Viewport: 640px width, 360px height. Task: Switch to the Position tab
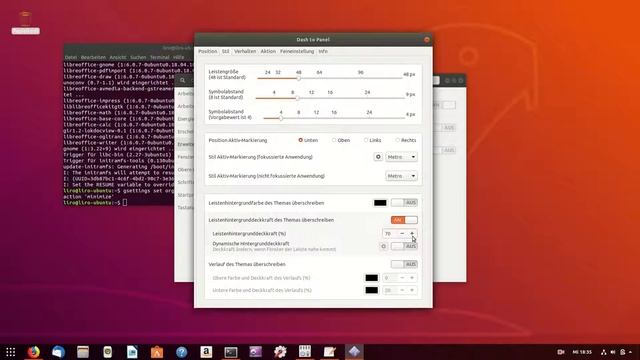coord(207,51)
